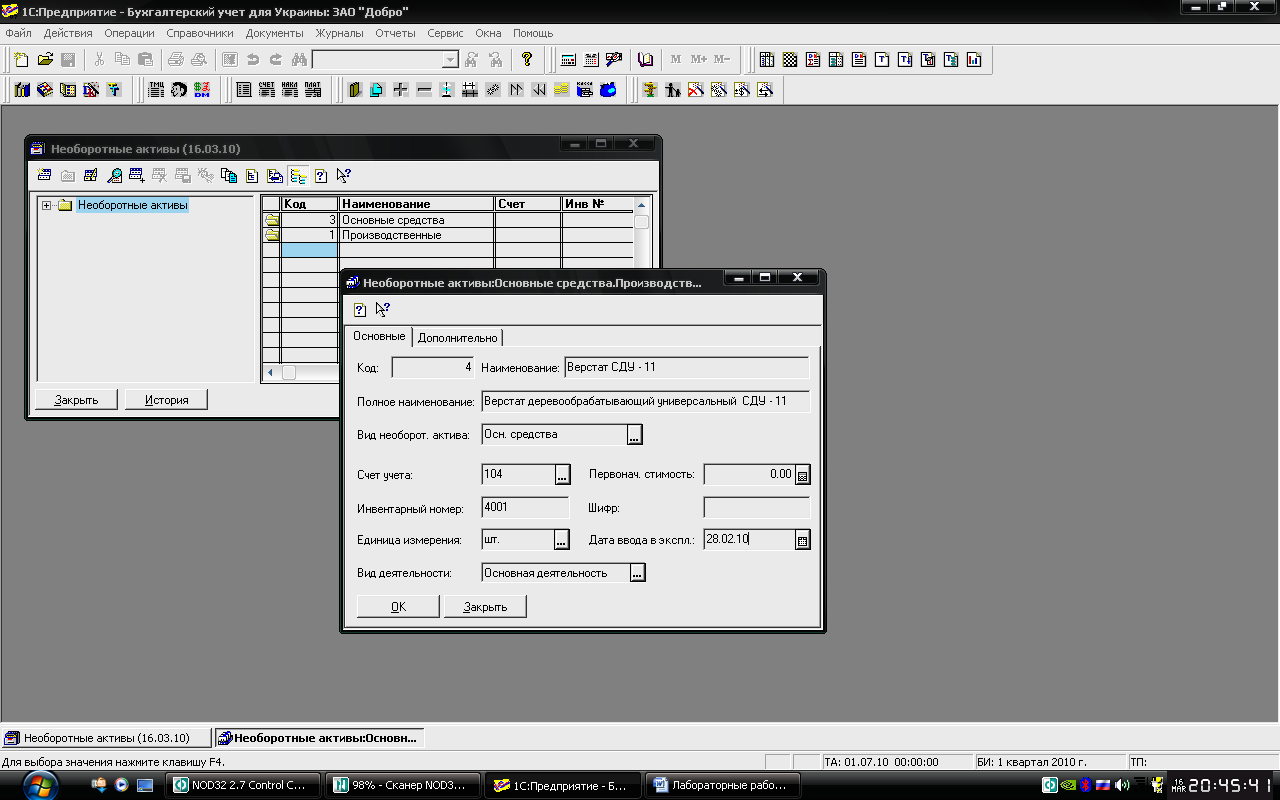
Task: Open the calendar icon next to calculator
Action: 591,60
